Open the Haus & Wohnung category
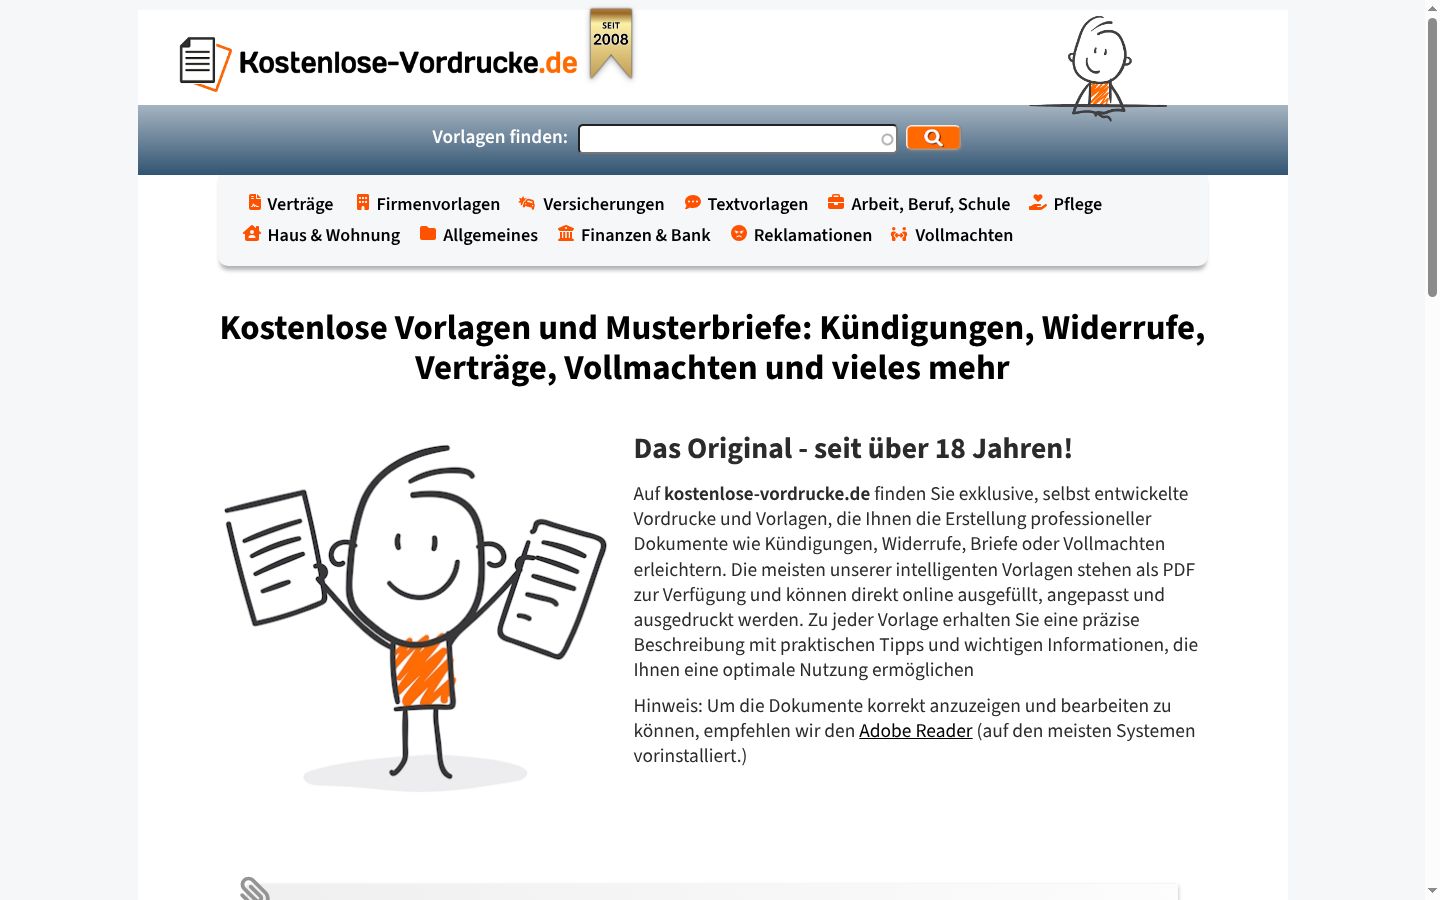 pos(333,235)
